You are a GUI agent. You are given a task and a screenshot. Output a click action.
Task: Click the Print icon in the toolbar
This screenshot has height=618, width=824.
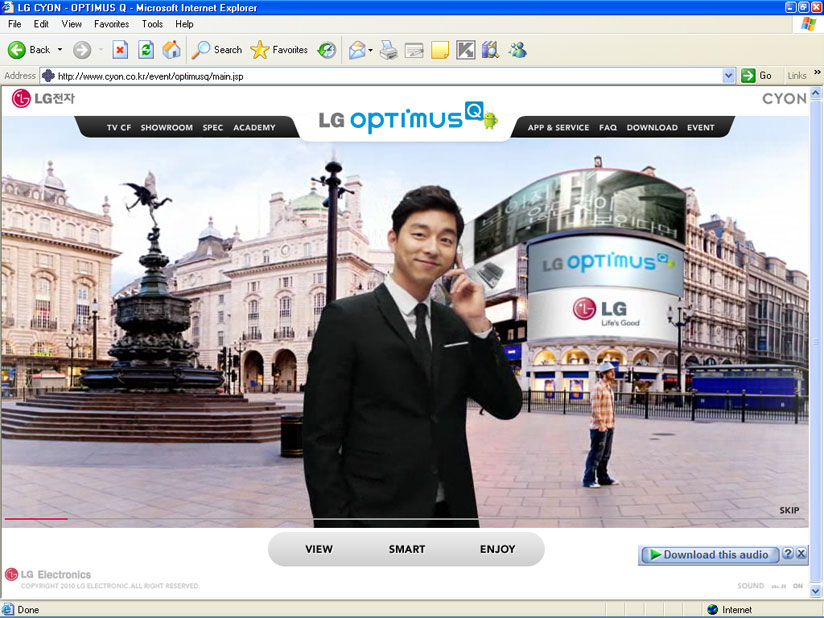coord(389,50)
